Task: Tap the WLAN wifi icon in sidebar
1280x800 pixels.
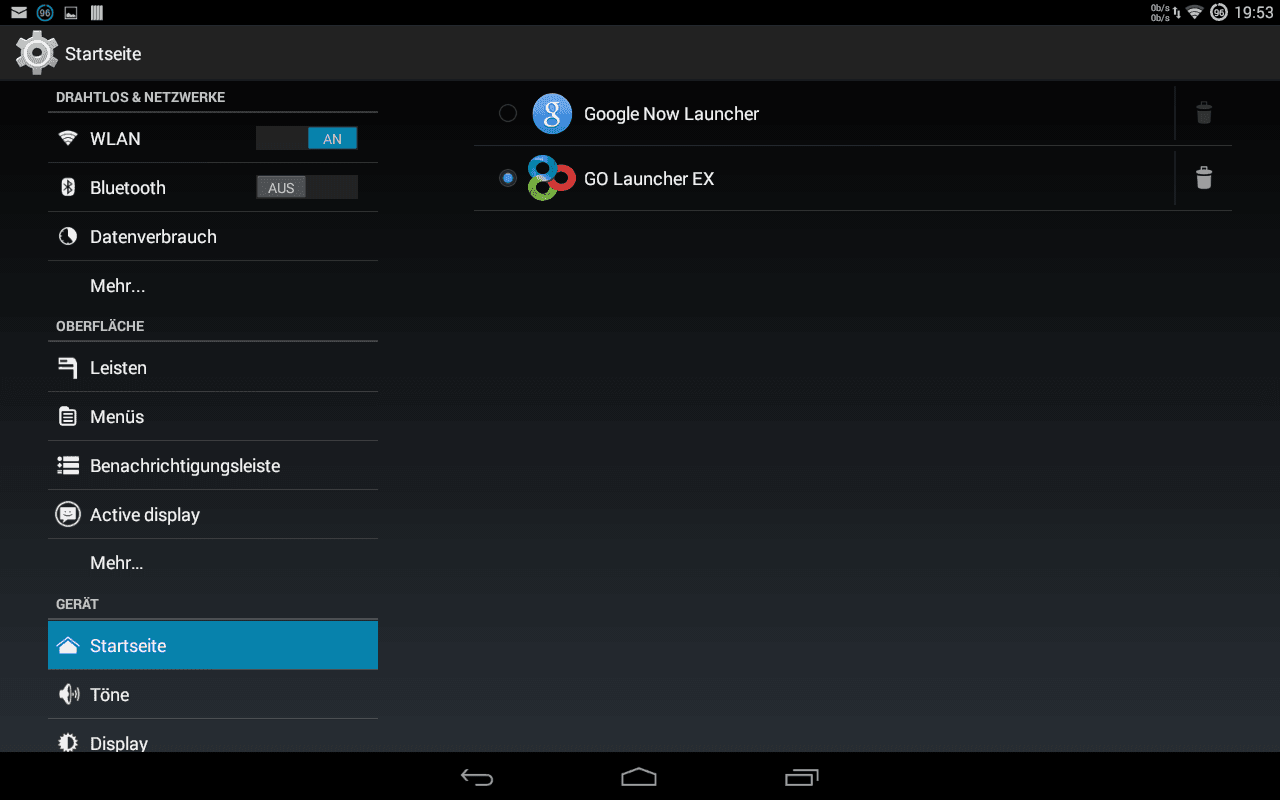Action: click(x=68, y=138)
